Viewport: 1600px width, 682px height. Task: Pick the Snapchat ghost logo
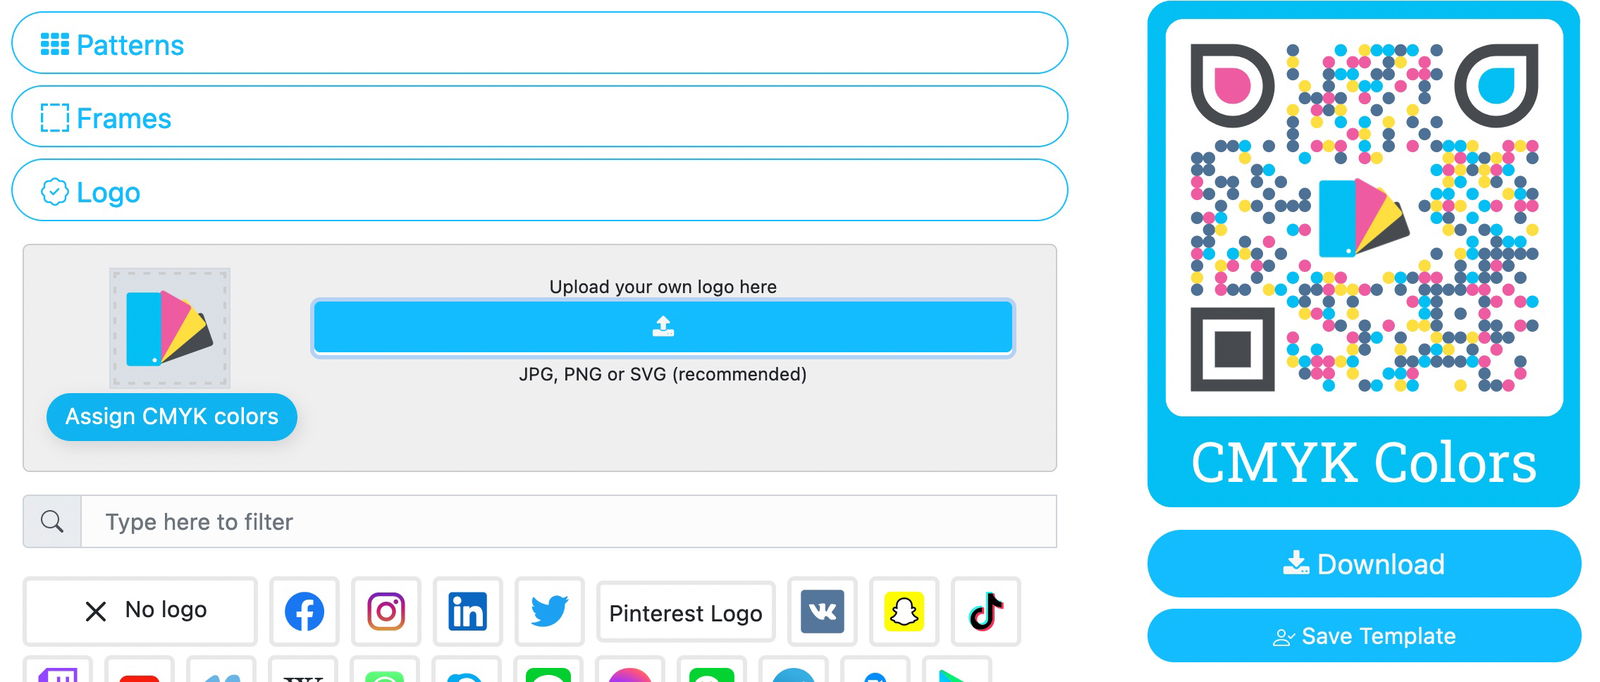(x=904, y=611)
